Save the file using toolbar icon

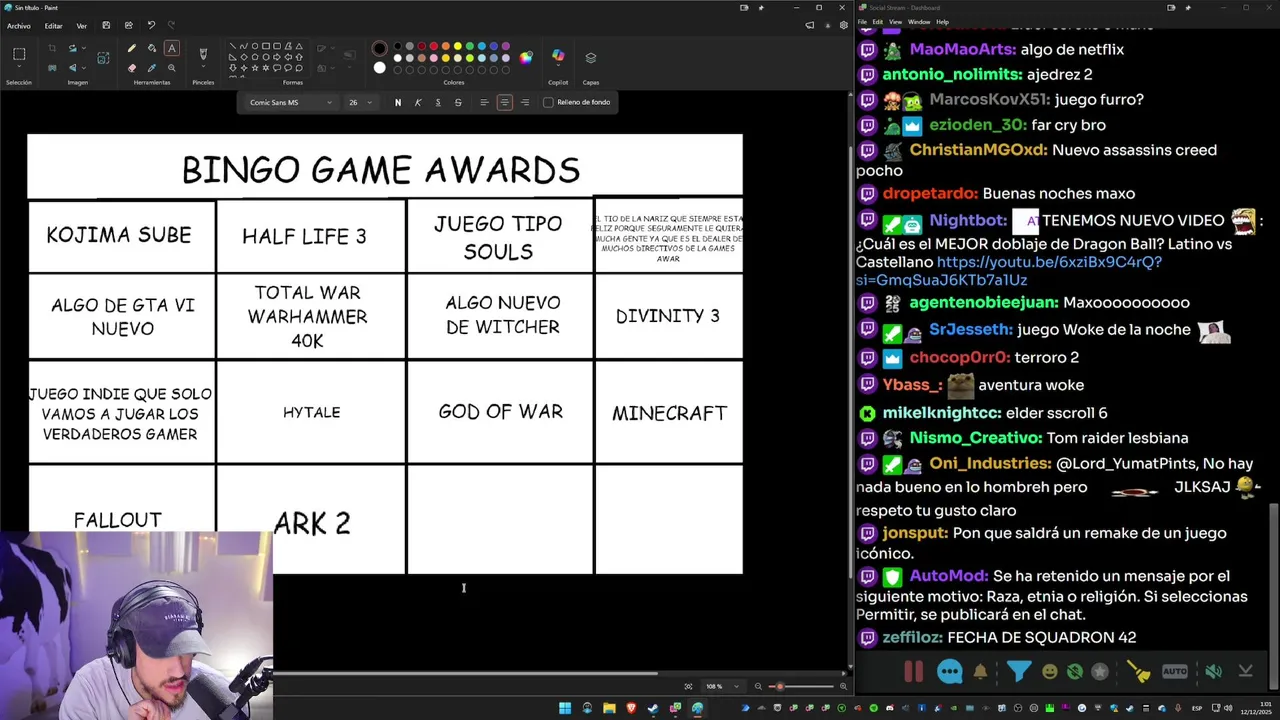tap(106, 25)
